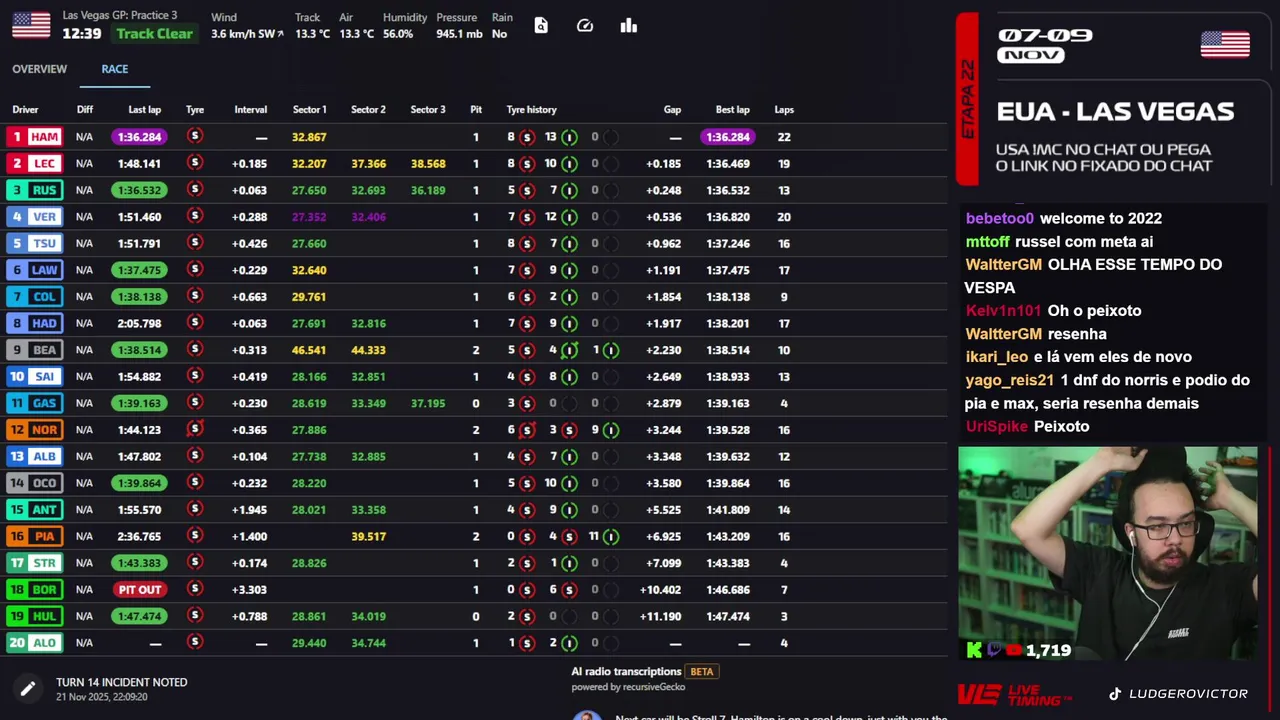Click the Tyre history column header

coord(531,110)
